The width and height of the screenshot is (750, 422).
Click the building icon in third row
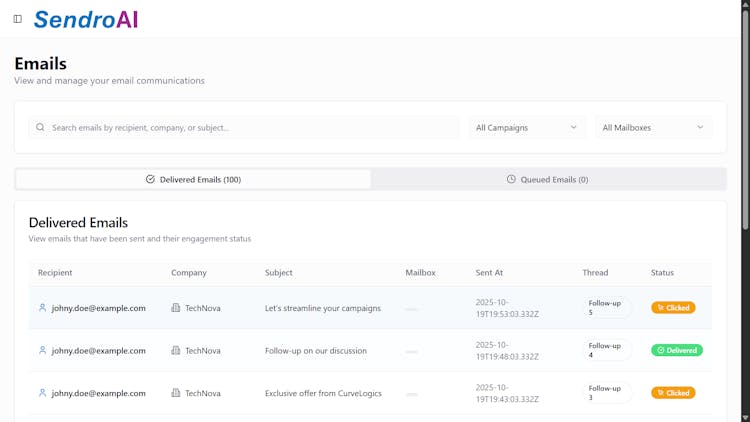(176, 393)
